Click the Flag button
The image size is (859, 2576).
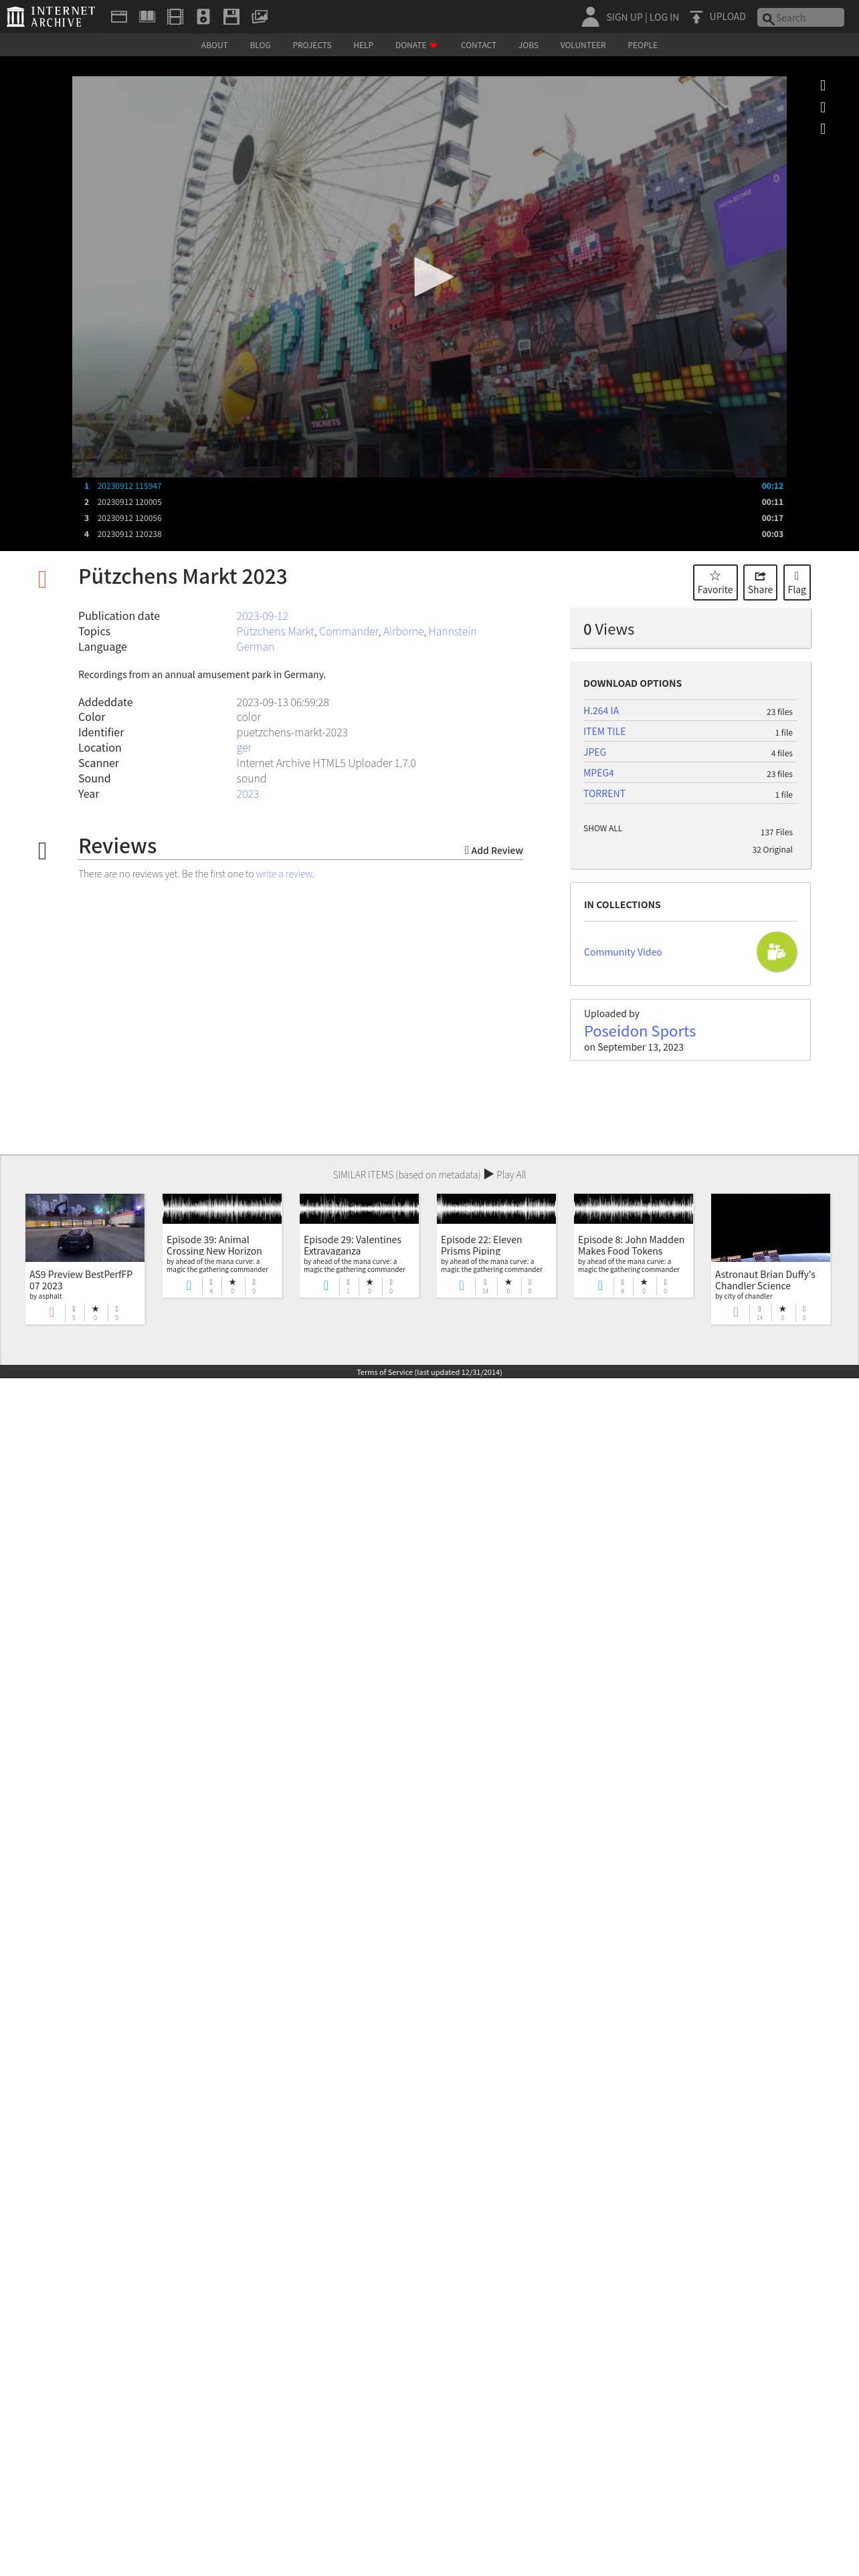(x=797, y=582)
